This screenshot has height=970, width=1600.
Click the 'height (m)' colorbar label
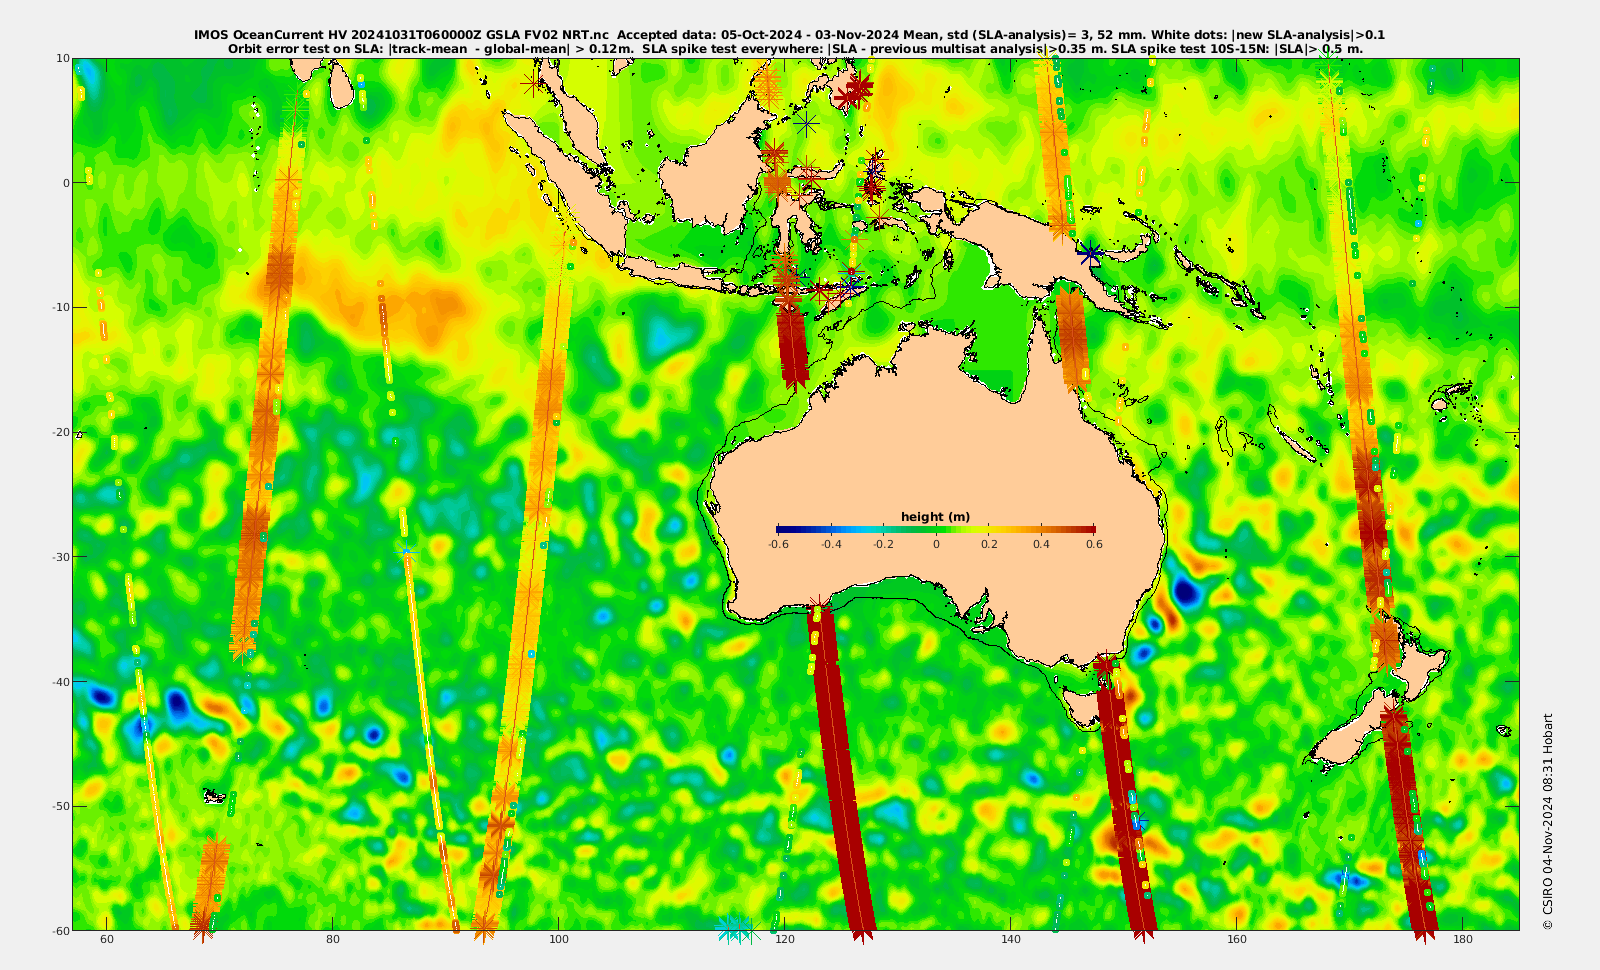point(935,517)
